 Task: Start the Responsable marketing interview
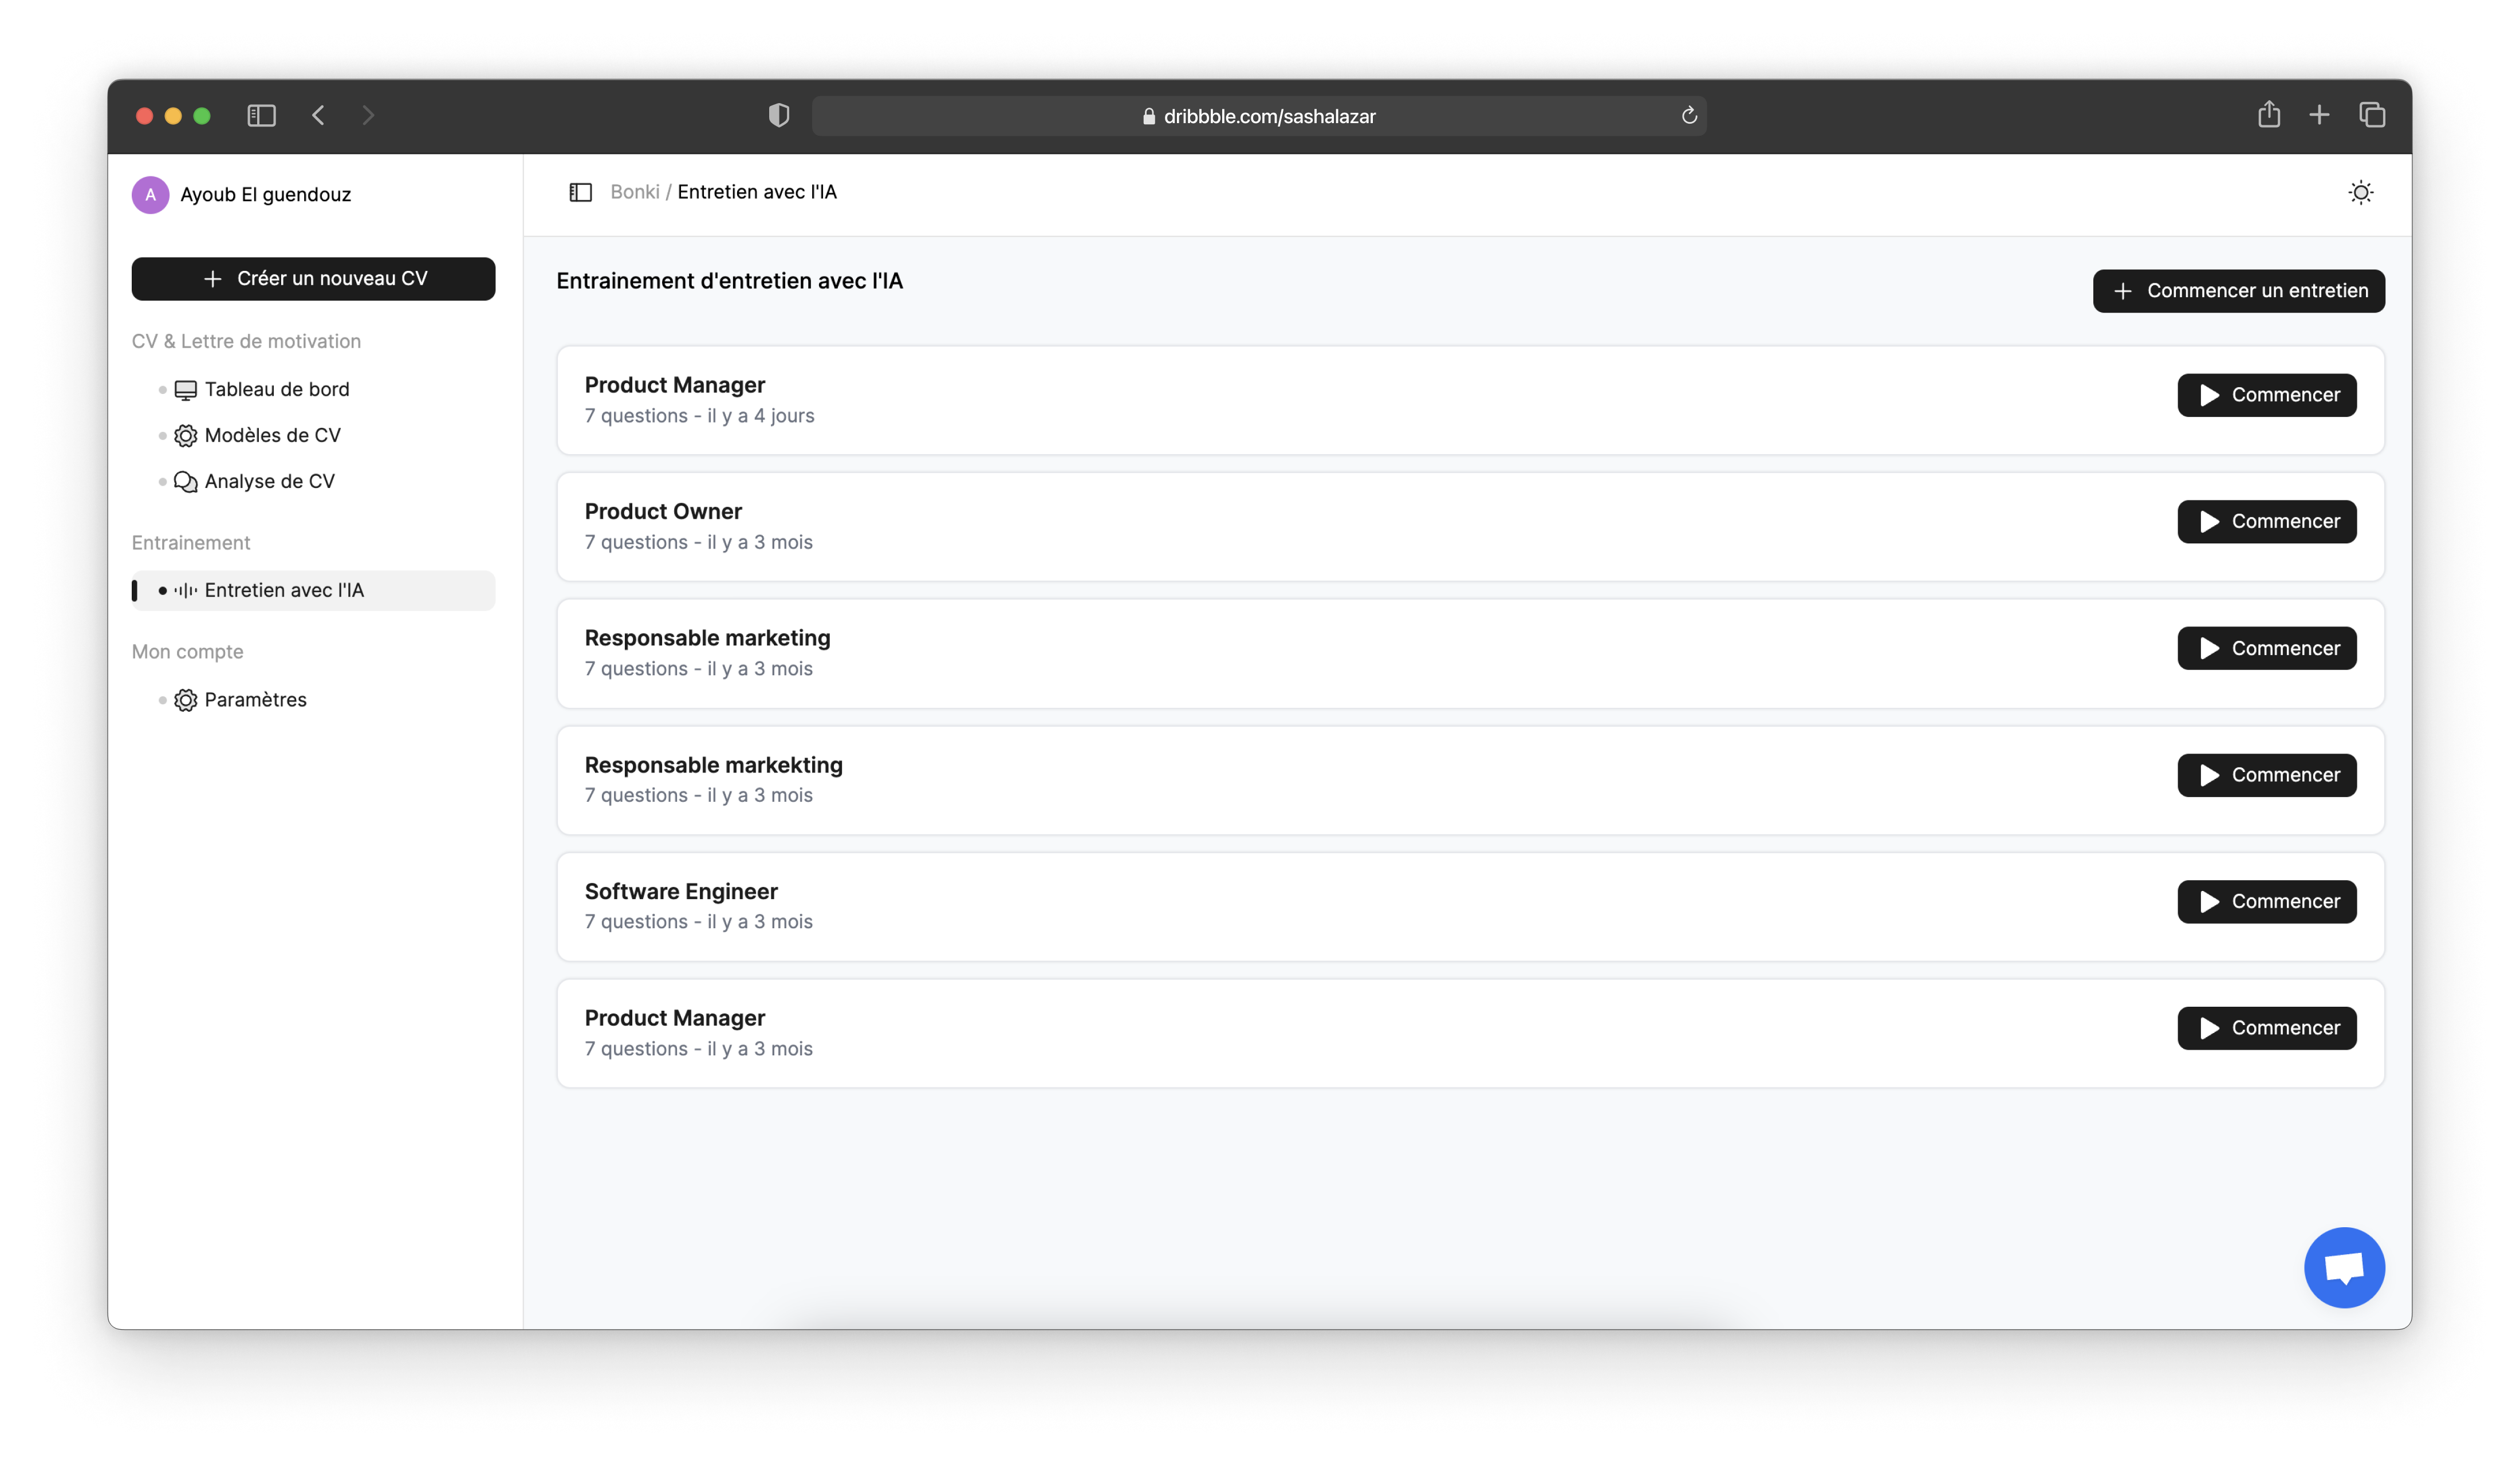click(2267, 648)
